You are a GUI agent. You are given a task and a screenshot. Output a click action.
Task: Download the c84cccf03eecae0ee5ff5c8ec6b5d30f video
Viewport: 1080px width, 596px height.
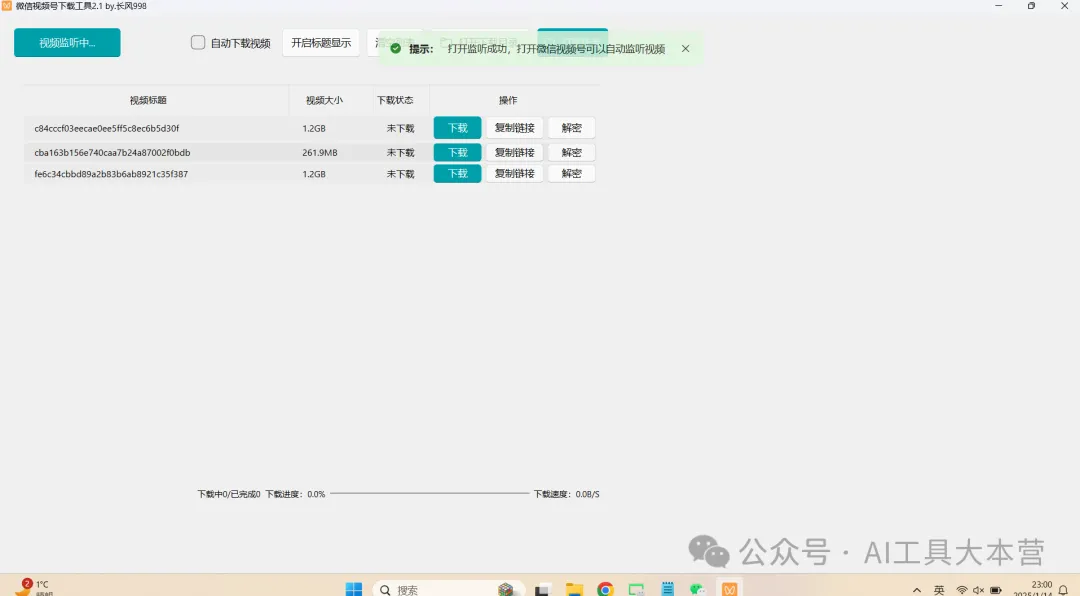point(457,127)
